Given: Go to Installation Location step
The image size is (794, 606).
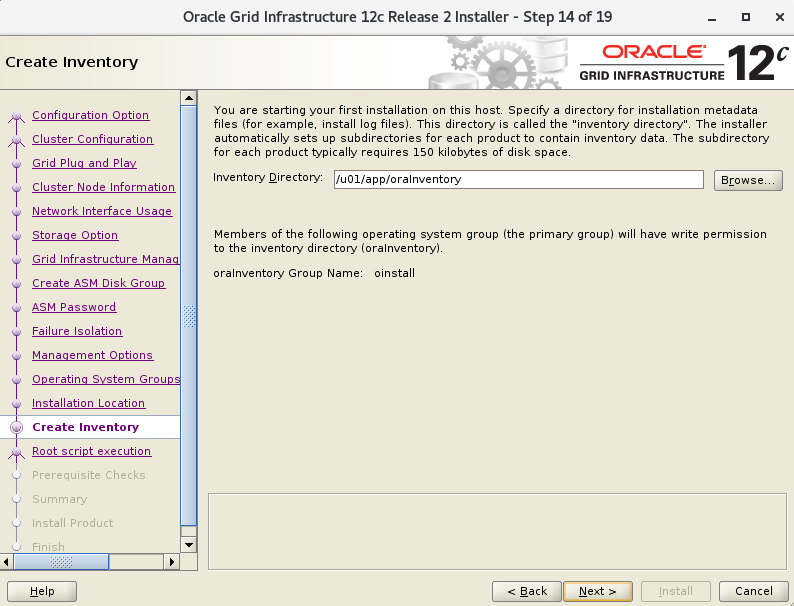Looking at the screenshot, I should click(88, 403).
